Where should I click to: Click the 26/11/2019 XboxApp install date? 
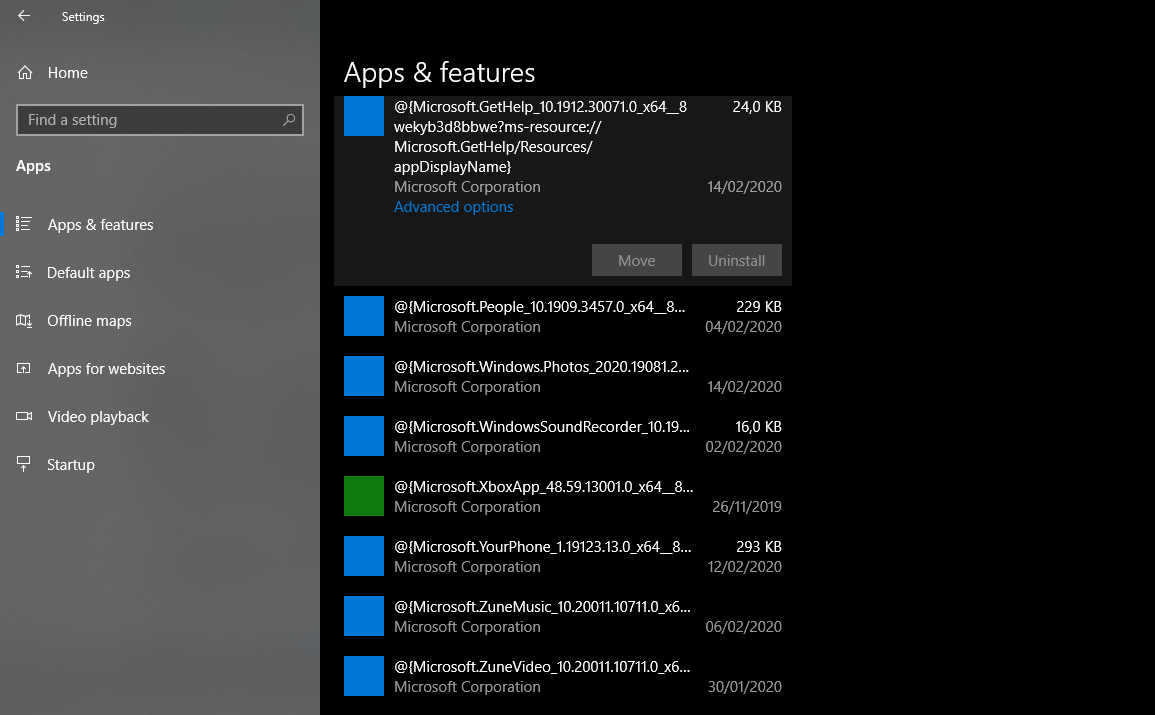coord(746,507)
